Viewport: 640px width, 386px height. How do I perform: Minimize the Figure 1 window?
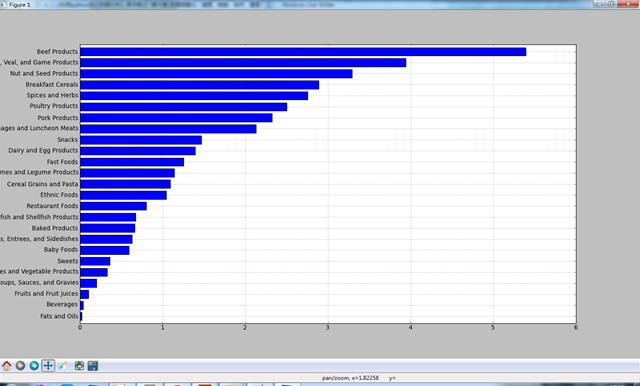pyautogui.click(x=600, y=4)
